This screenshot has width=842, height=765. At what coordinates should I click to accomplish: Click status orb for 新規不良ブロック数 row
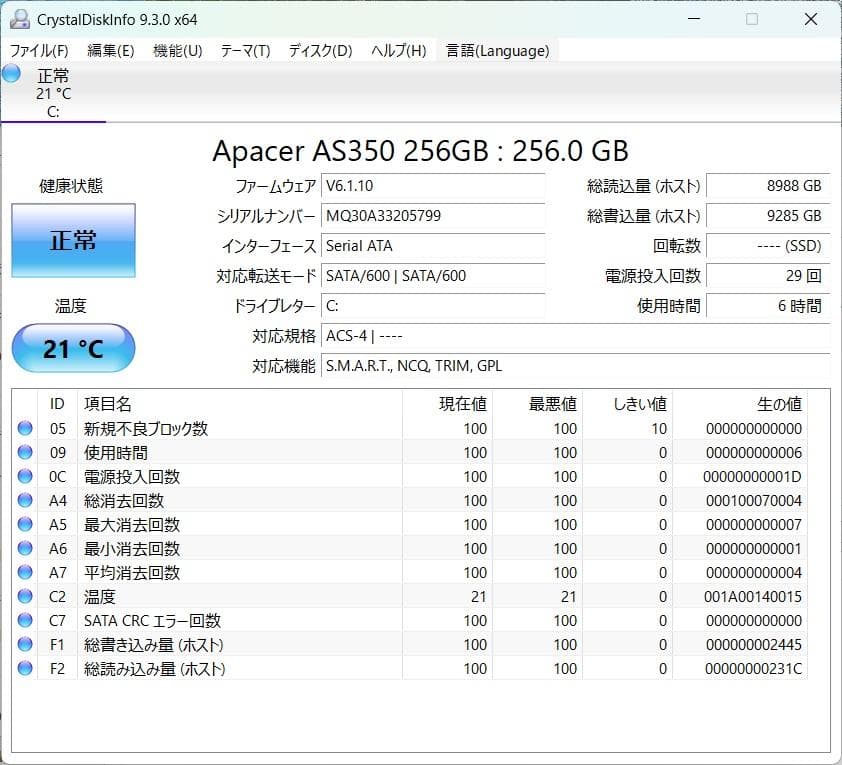point(25,428)
